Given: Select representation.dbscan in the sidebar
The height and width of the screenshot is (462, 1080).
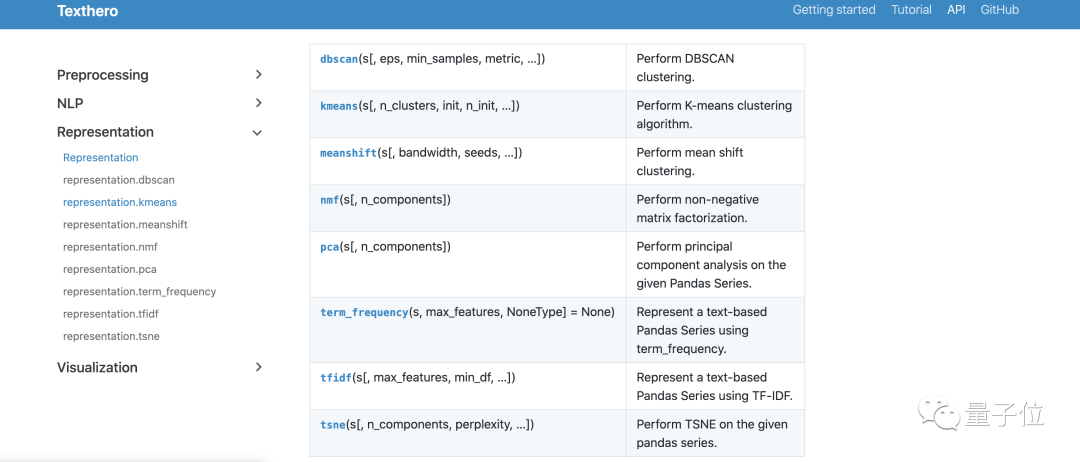Looking at the screenshot, I should coord(118,180).
